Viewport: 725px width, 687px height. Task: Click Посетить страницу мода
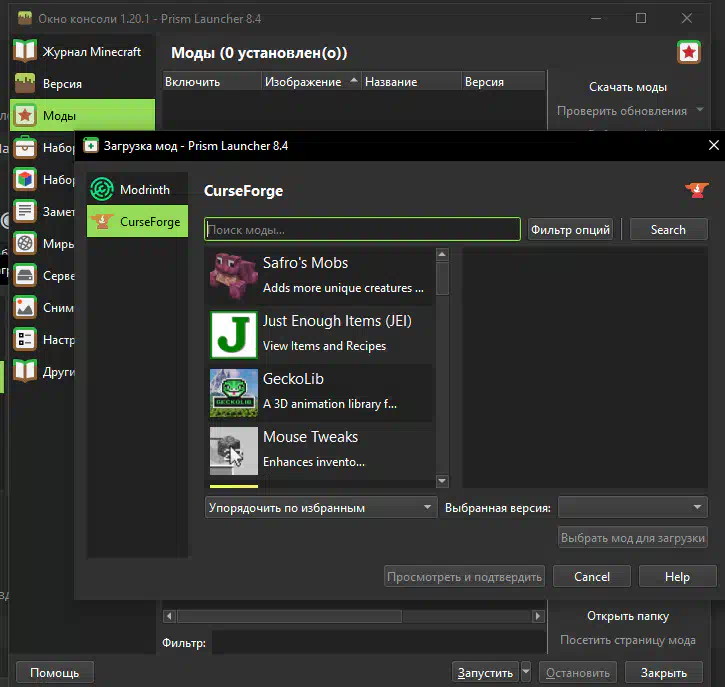627,640
